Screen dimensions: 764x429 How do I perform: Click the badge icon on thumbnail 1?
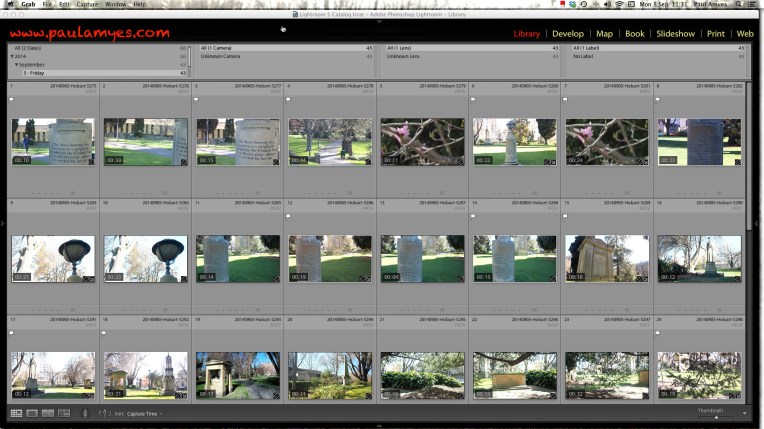pos(89,160)
